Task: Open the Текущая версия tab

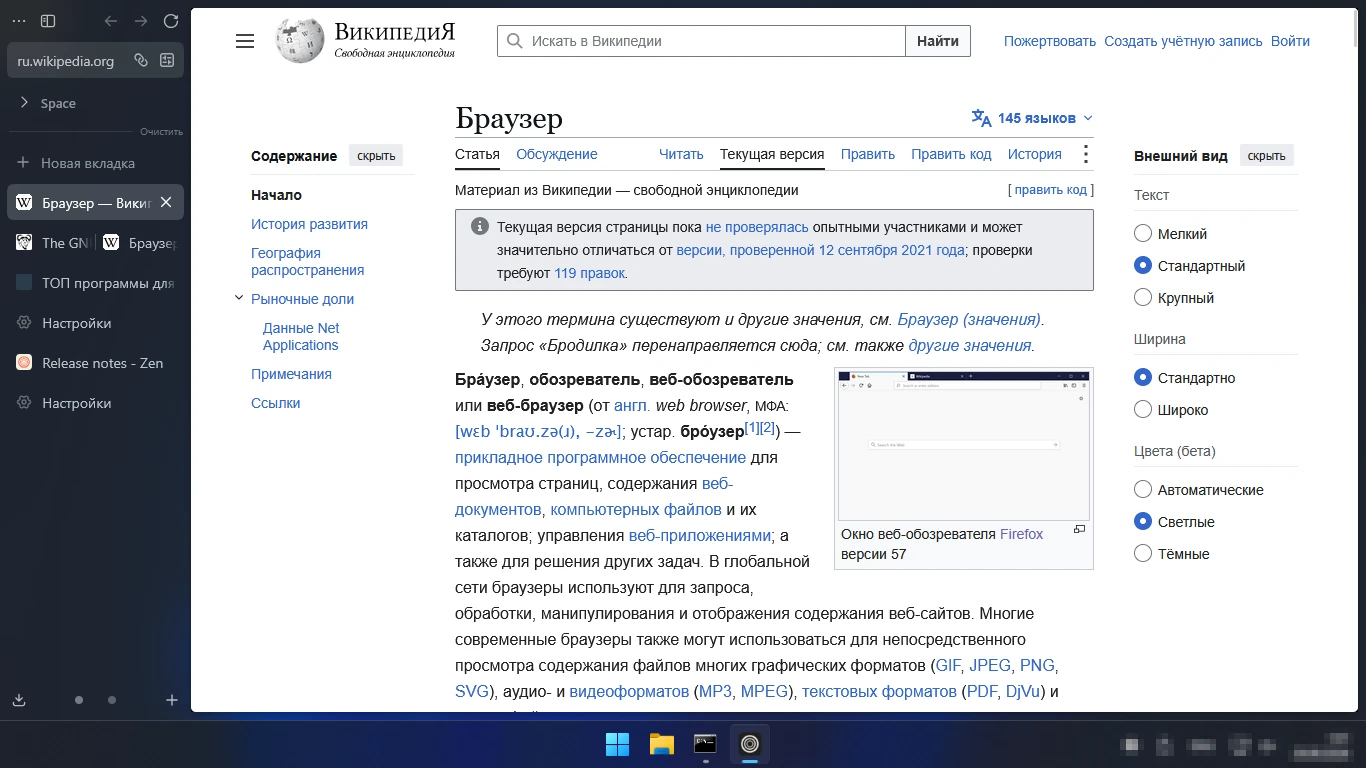Action: point(772,154)
